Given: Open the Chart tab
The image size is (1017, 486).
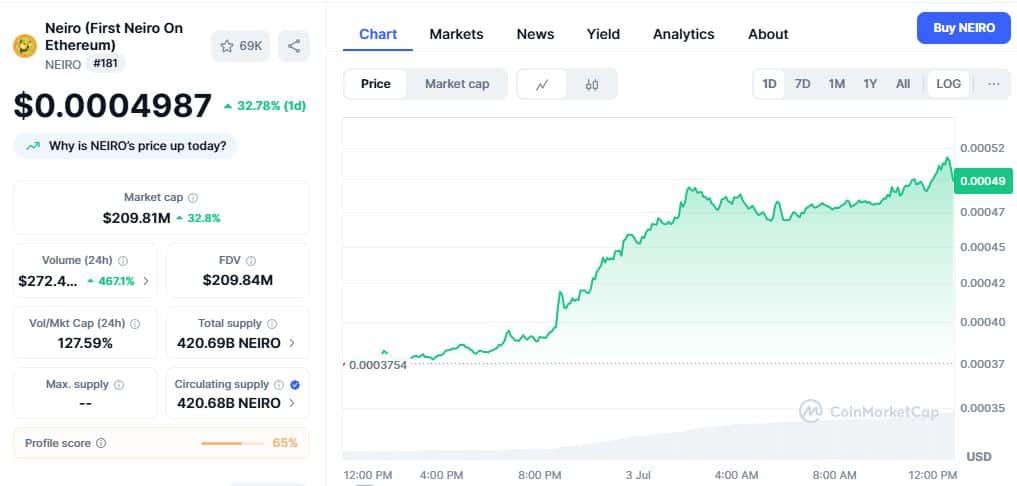Looking at the screenshot, I should (x=378, y=34).
